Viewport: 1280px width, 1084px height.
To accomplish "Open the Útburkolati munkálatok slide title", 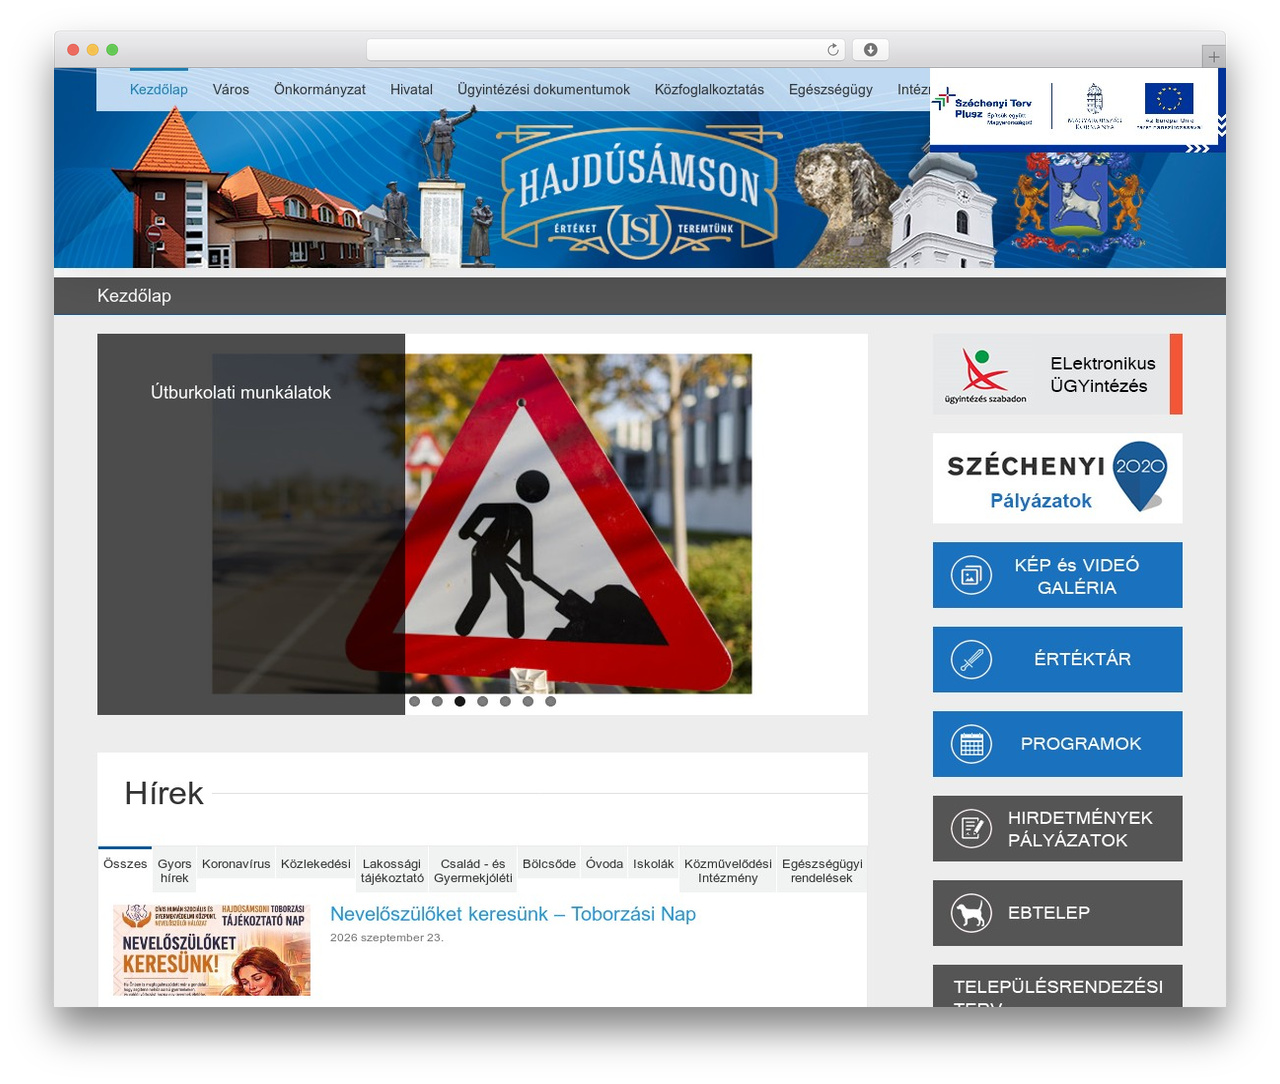I will coord(241,393).
